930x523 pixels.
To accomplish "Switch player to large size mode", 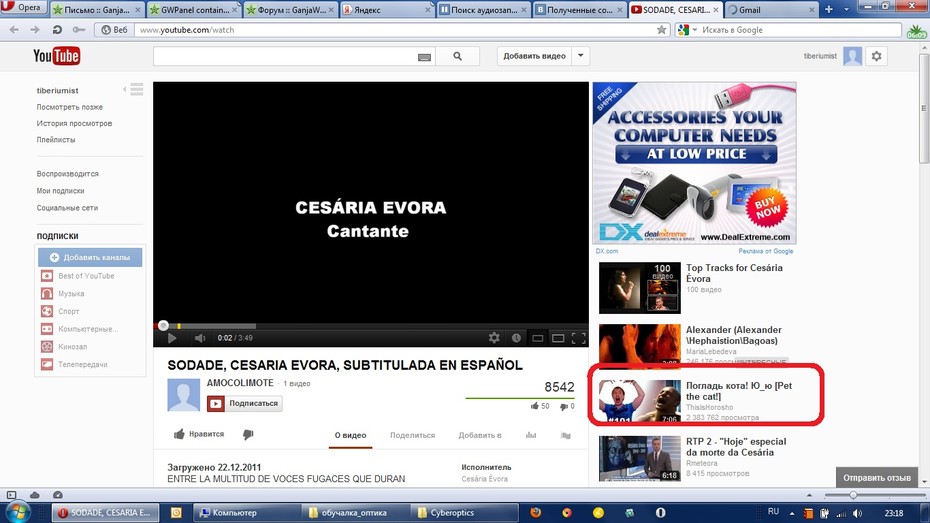I will click(x=558, y=338).
